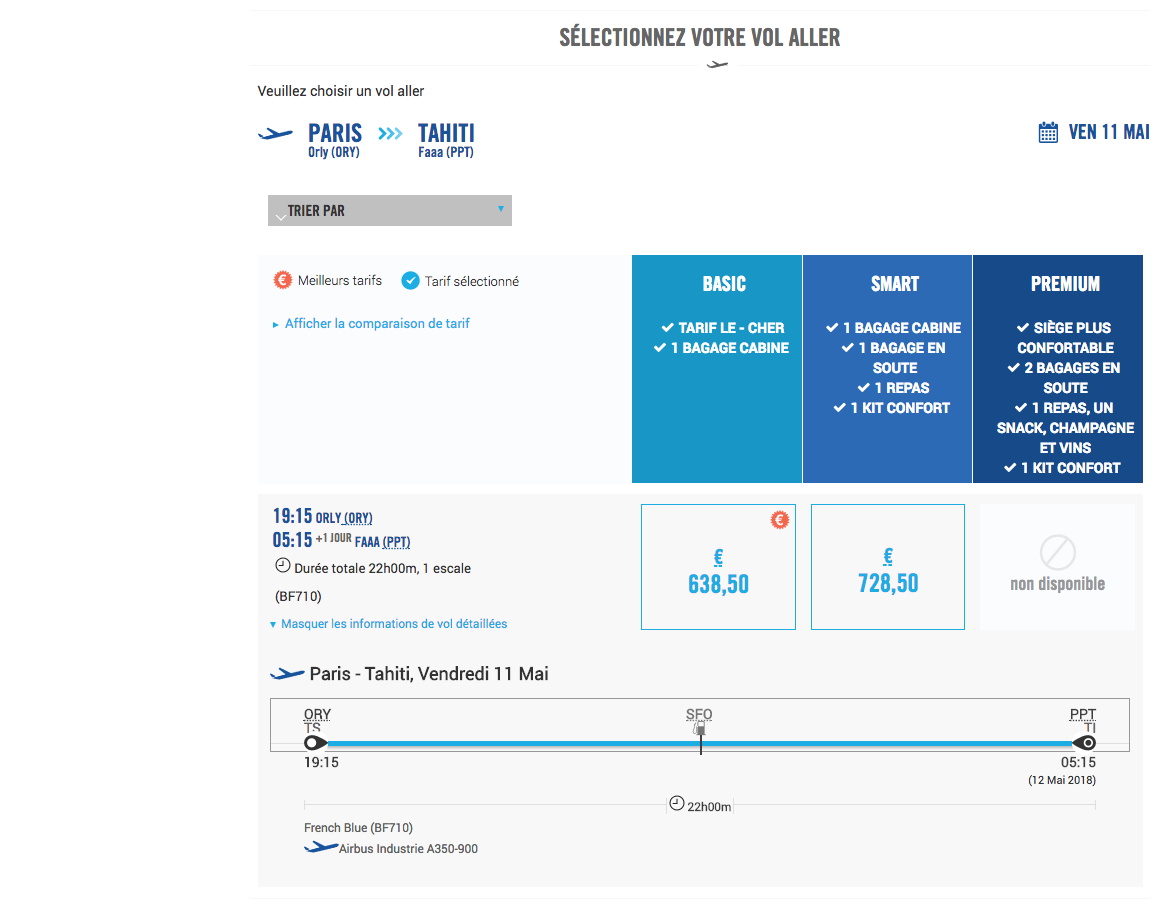Image resolution: width=1157 pixels, height=899 pixels.
Task: Select the Basic fare at €638,50
Action: pyautogui.click(x=718, y=567)
